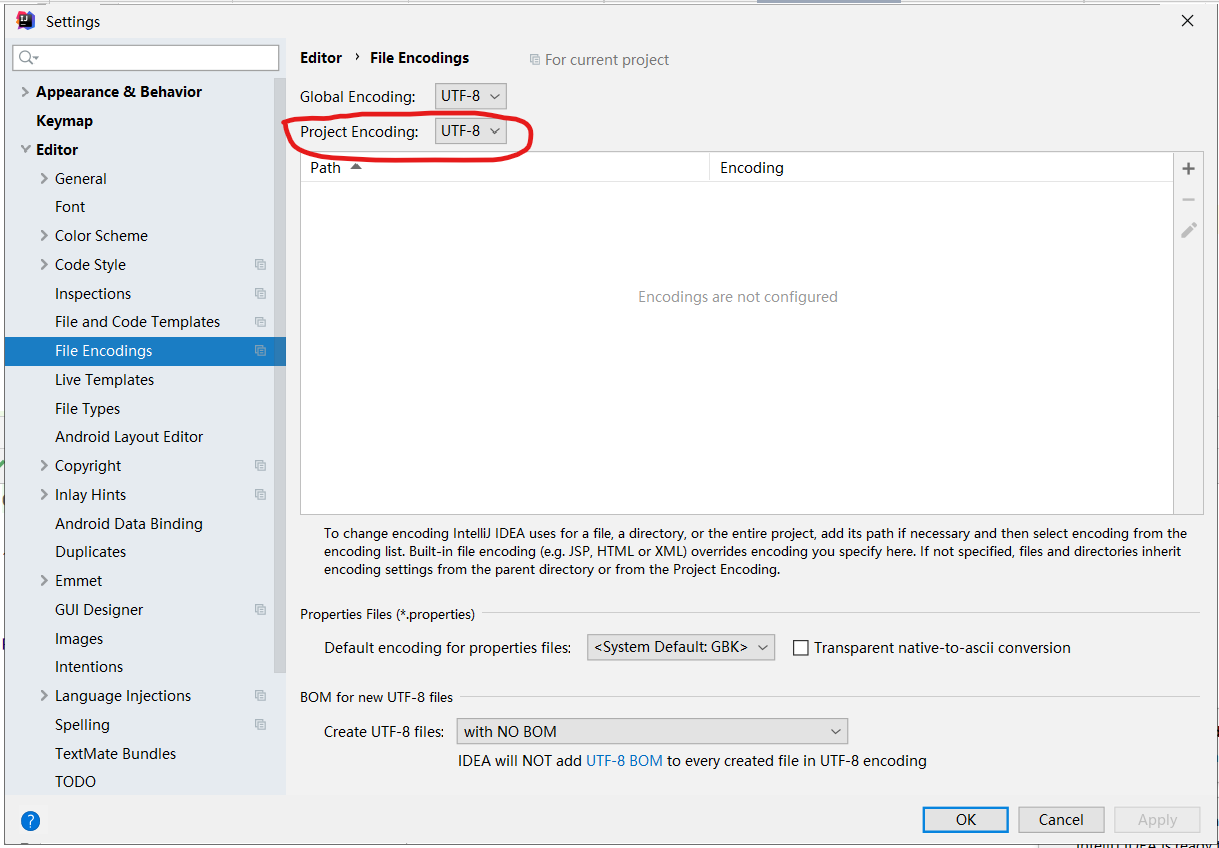Open the Global Encoding dropdown

[x=471, y=97]
